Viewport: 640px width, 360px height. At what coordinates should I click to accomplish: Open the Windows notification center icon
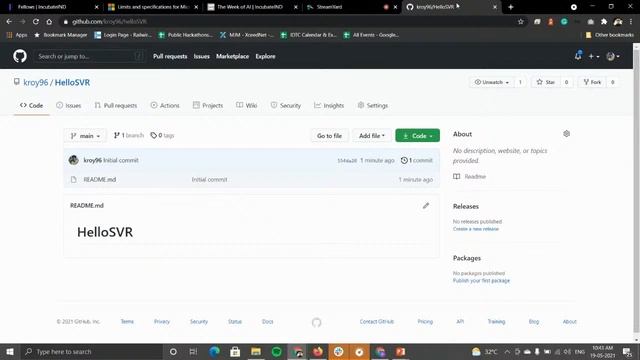(x=627, y=351)
